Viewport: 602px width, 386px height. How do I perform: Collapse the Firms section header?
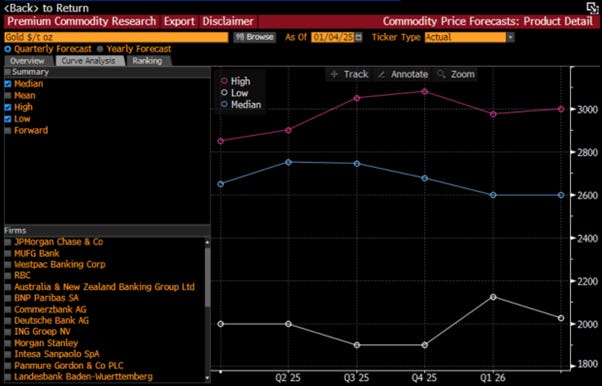click(x=107, y=230)
